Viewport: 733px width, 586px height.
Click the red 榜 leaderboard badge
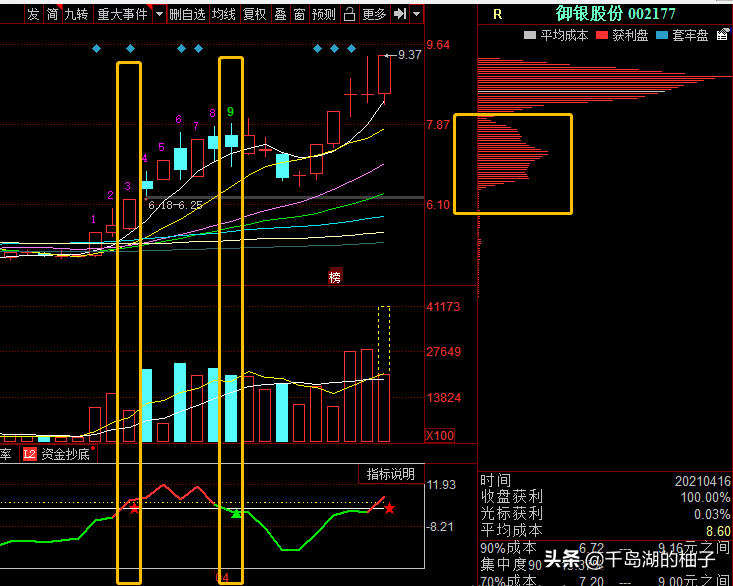point(335,277)
